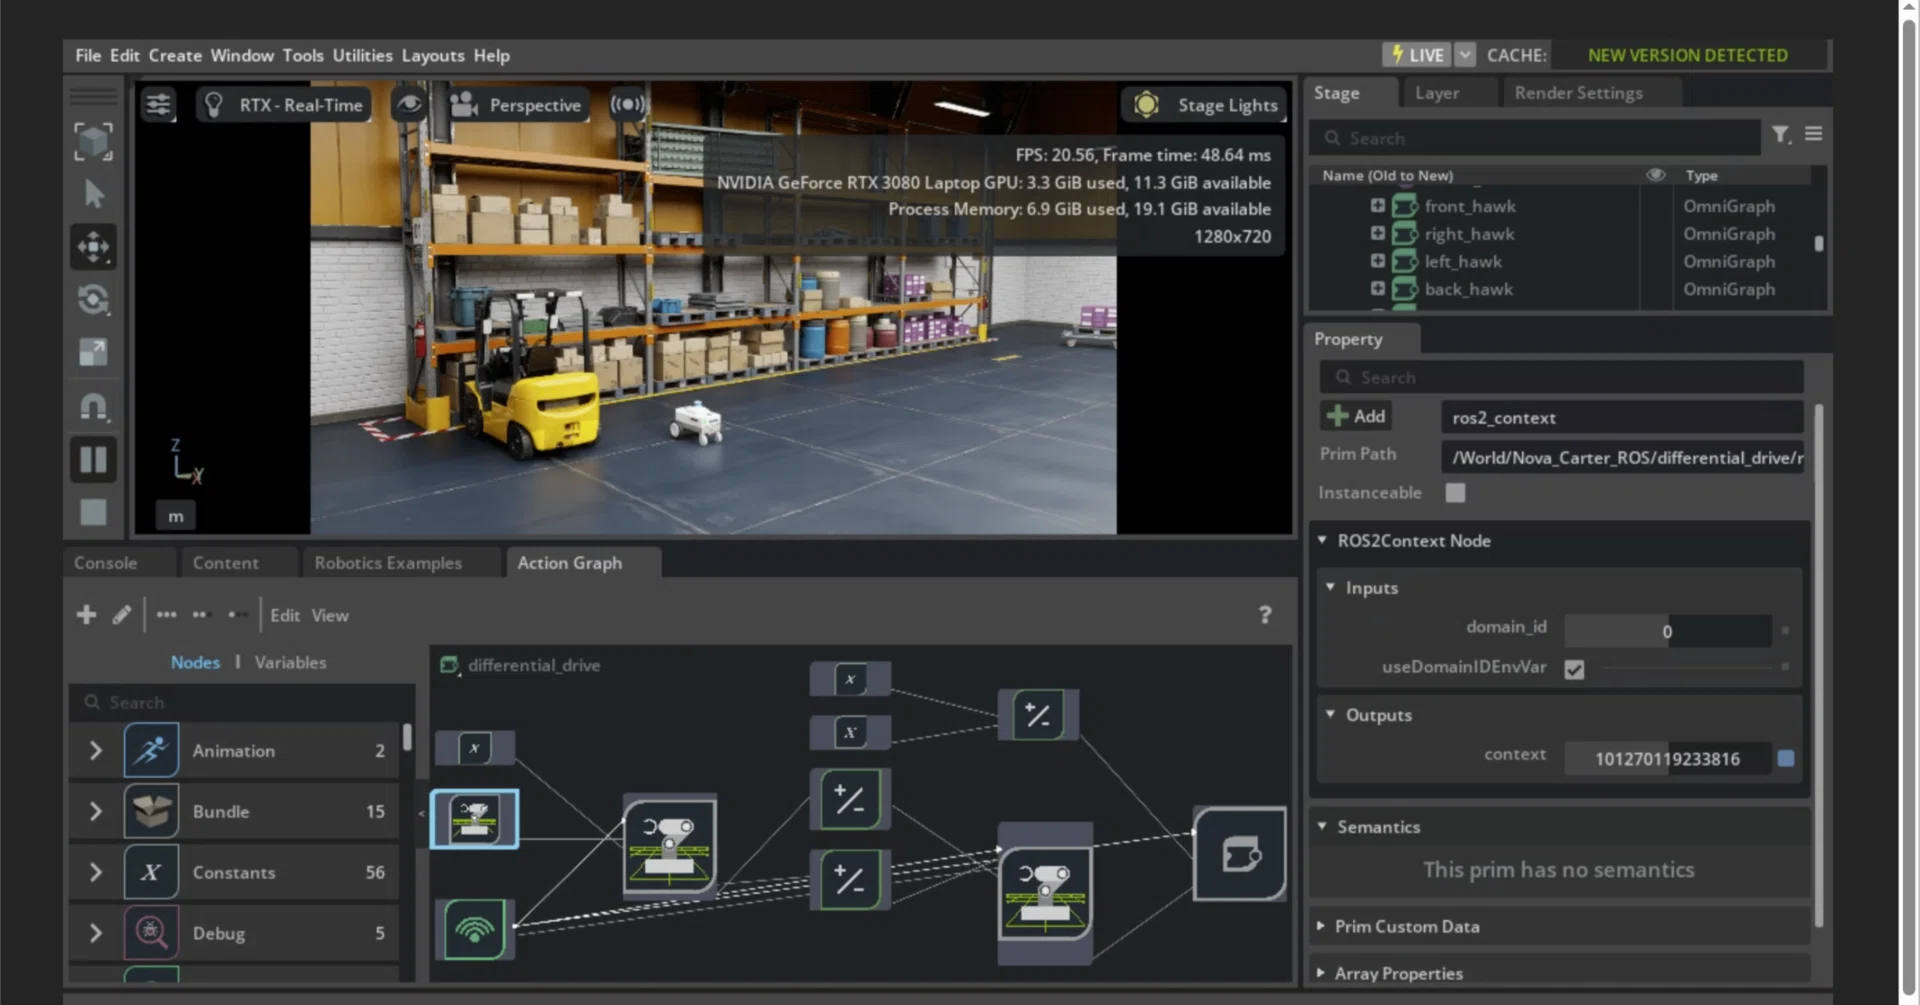
Task: Click the Add property button
Action: click(x=1356, y=416)
